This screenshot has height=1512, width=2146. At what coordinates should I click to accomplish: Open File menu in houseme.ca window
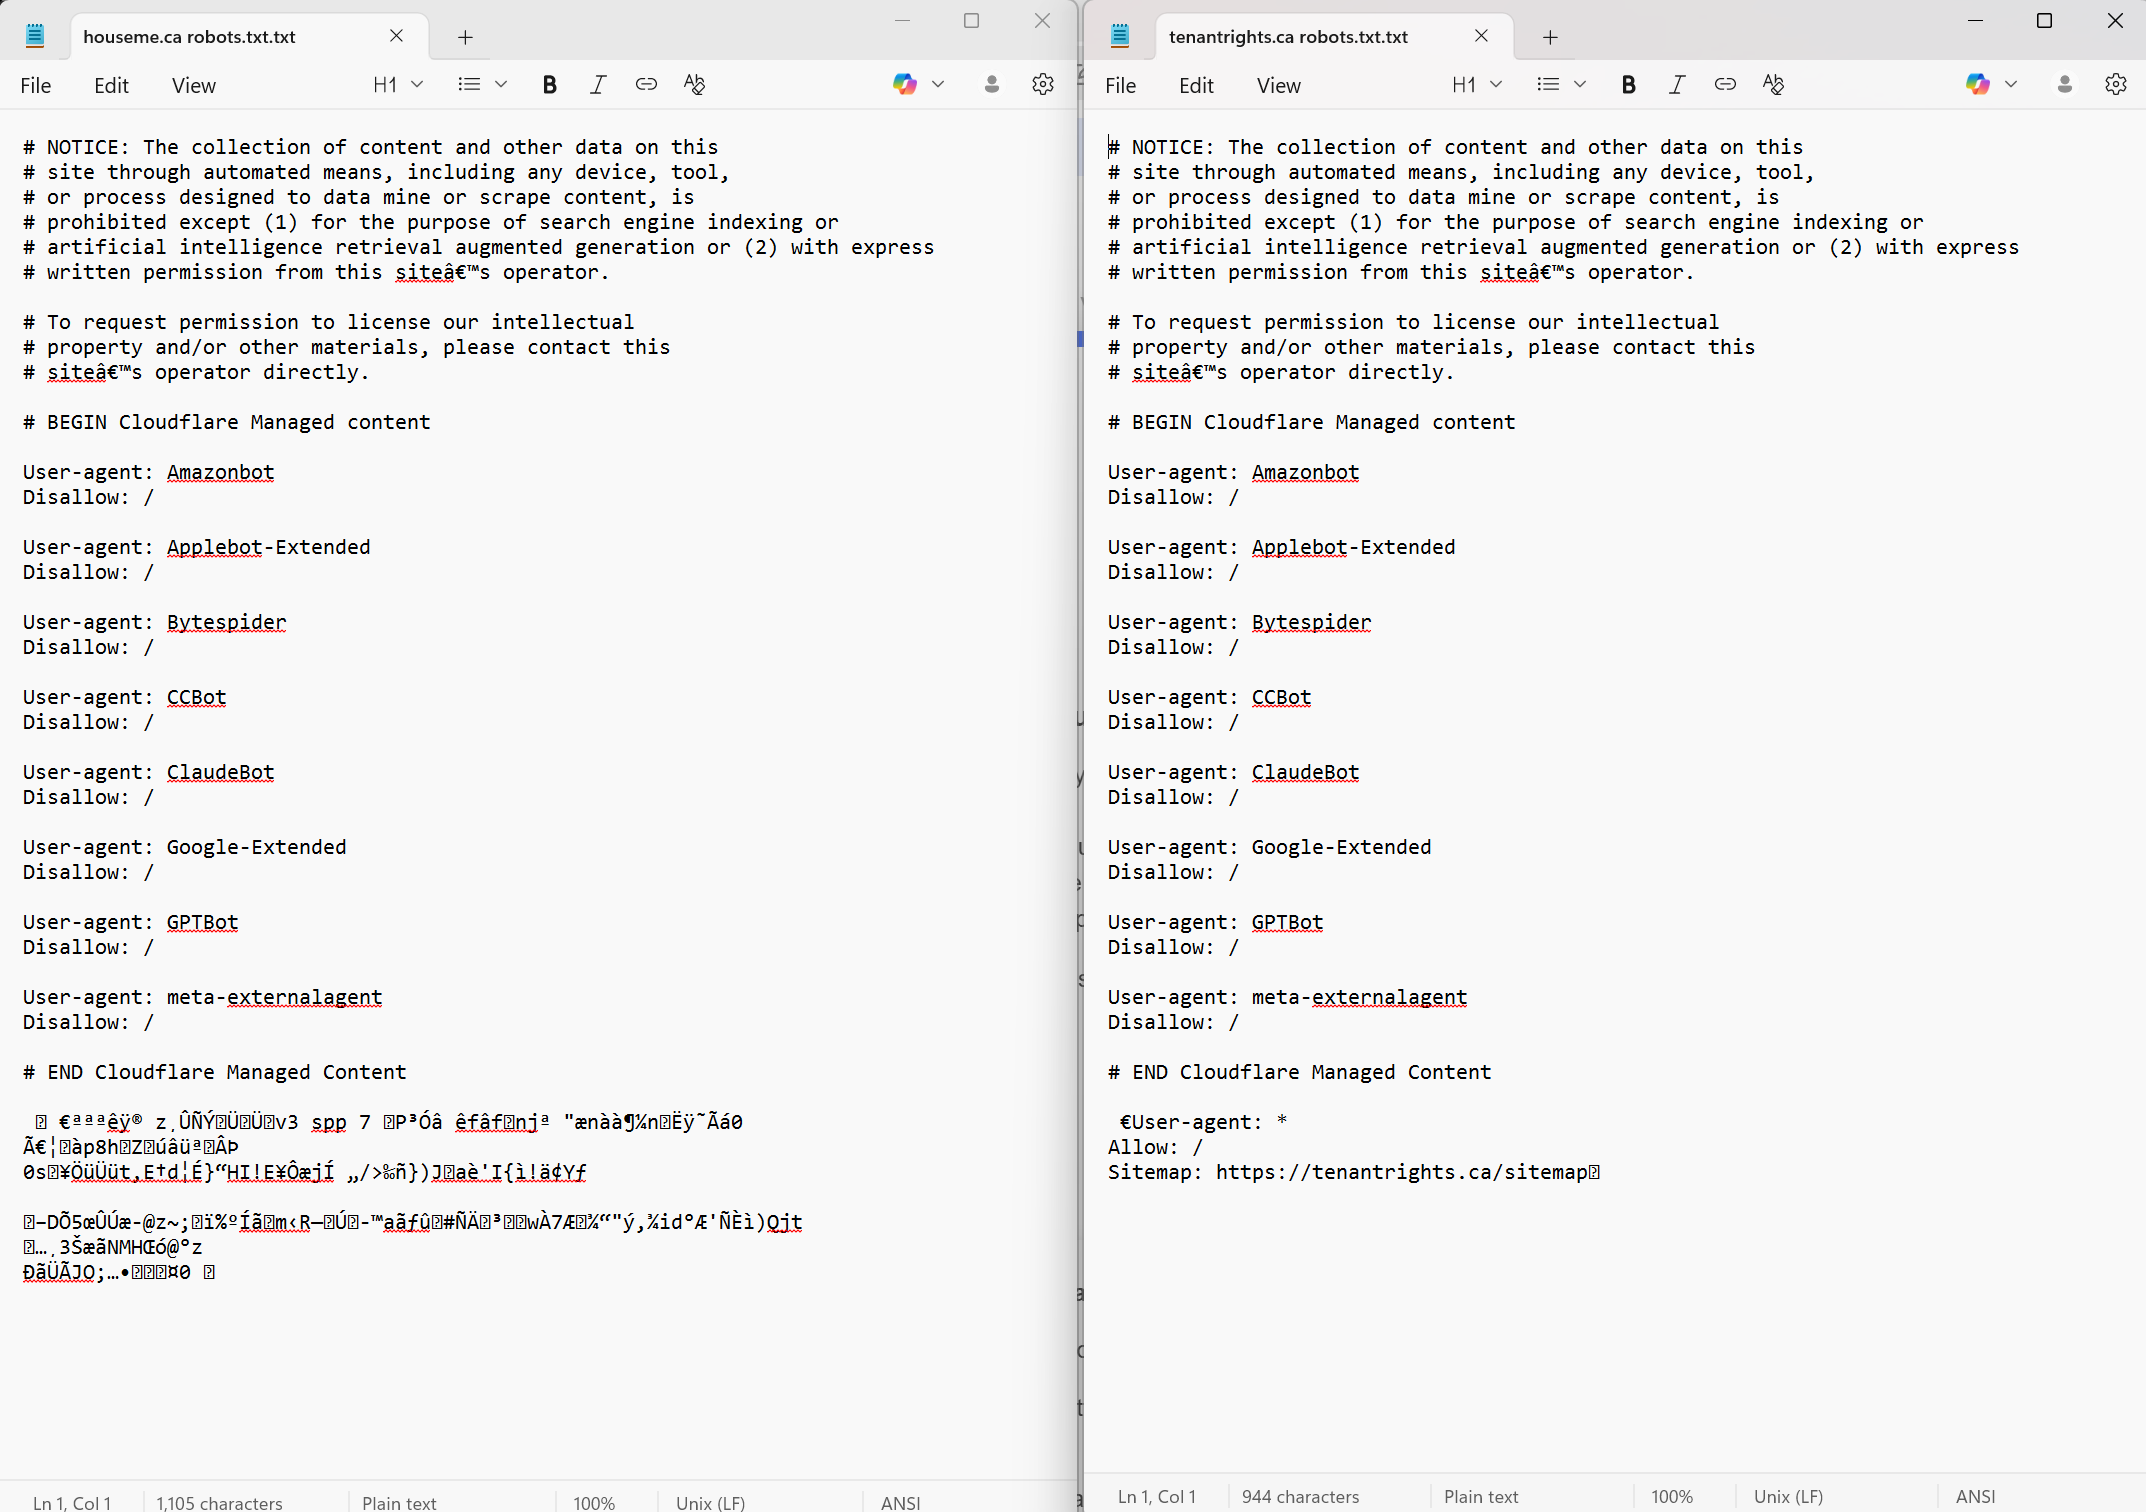coord(36,86)
